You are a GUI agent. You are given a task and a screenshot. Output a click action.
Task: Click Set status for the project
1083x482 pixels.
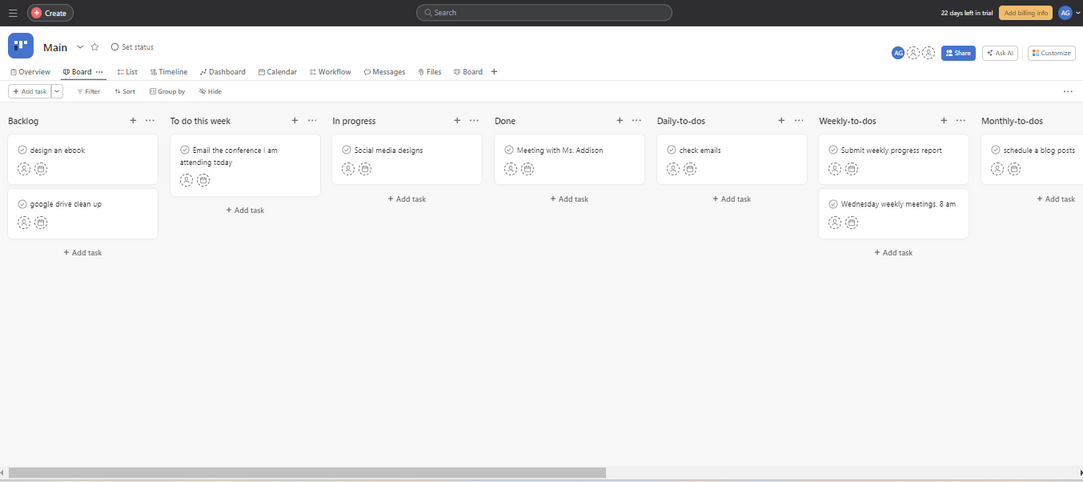[132, 47]
